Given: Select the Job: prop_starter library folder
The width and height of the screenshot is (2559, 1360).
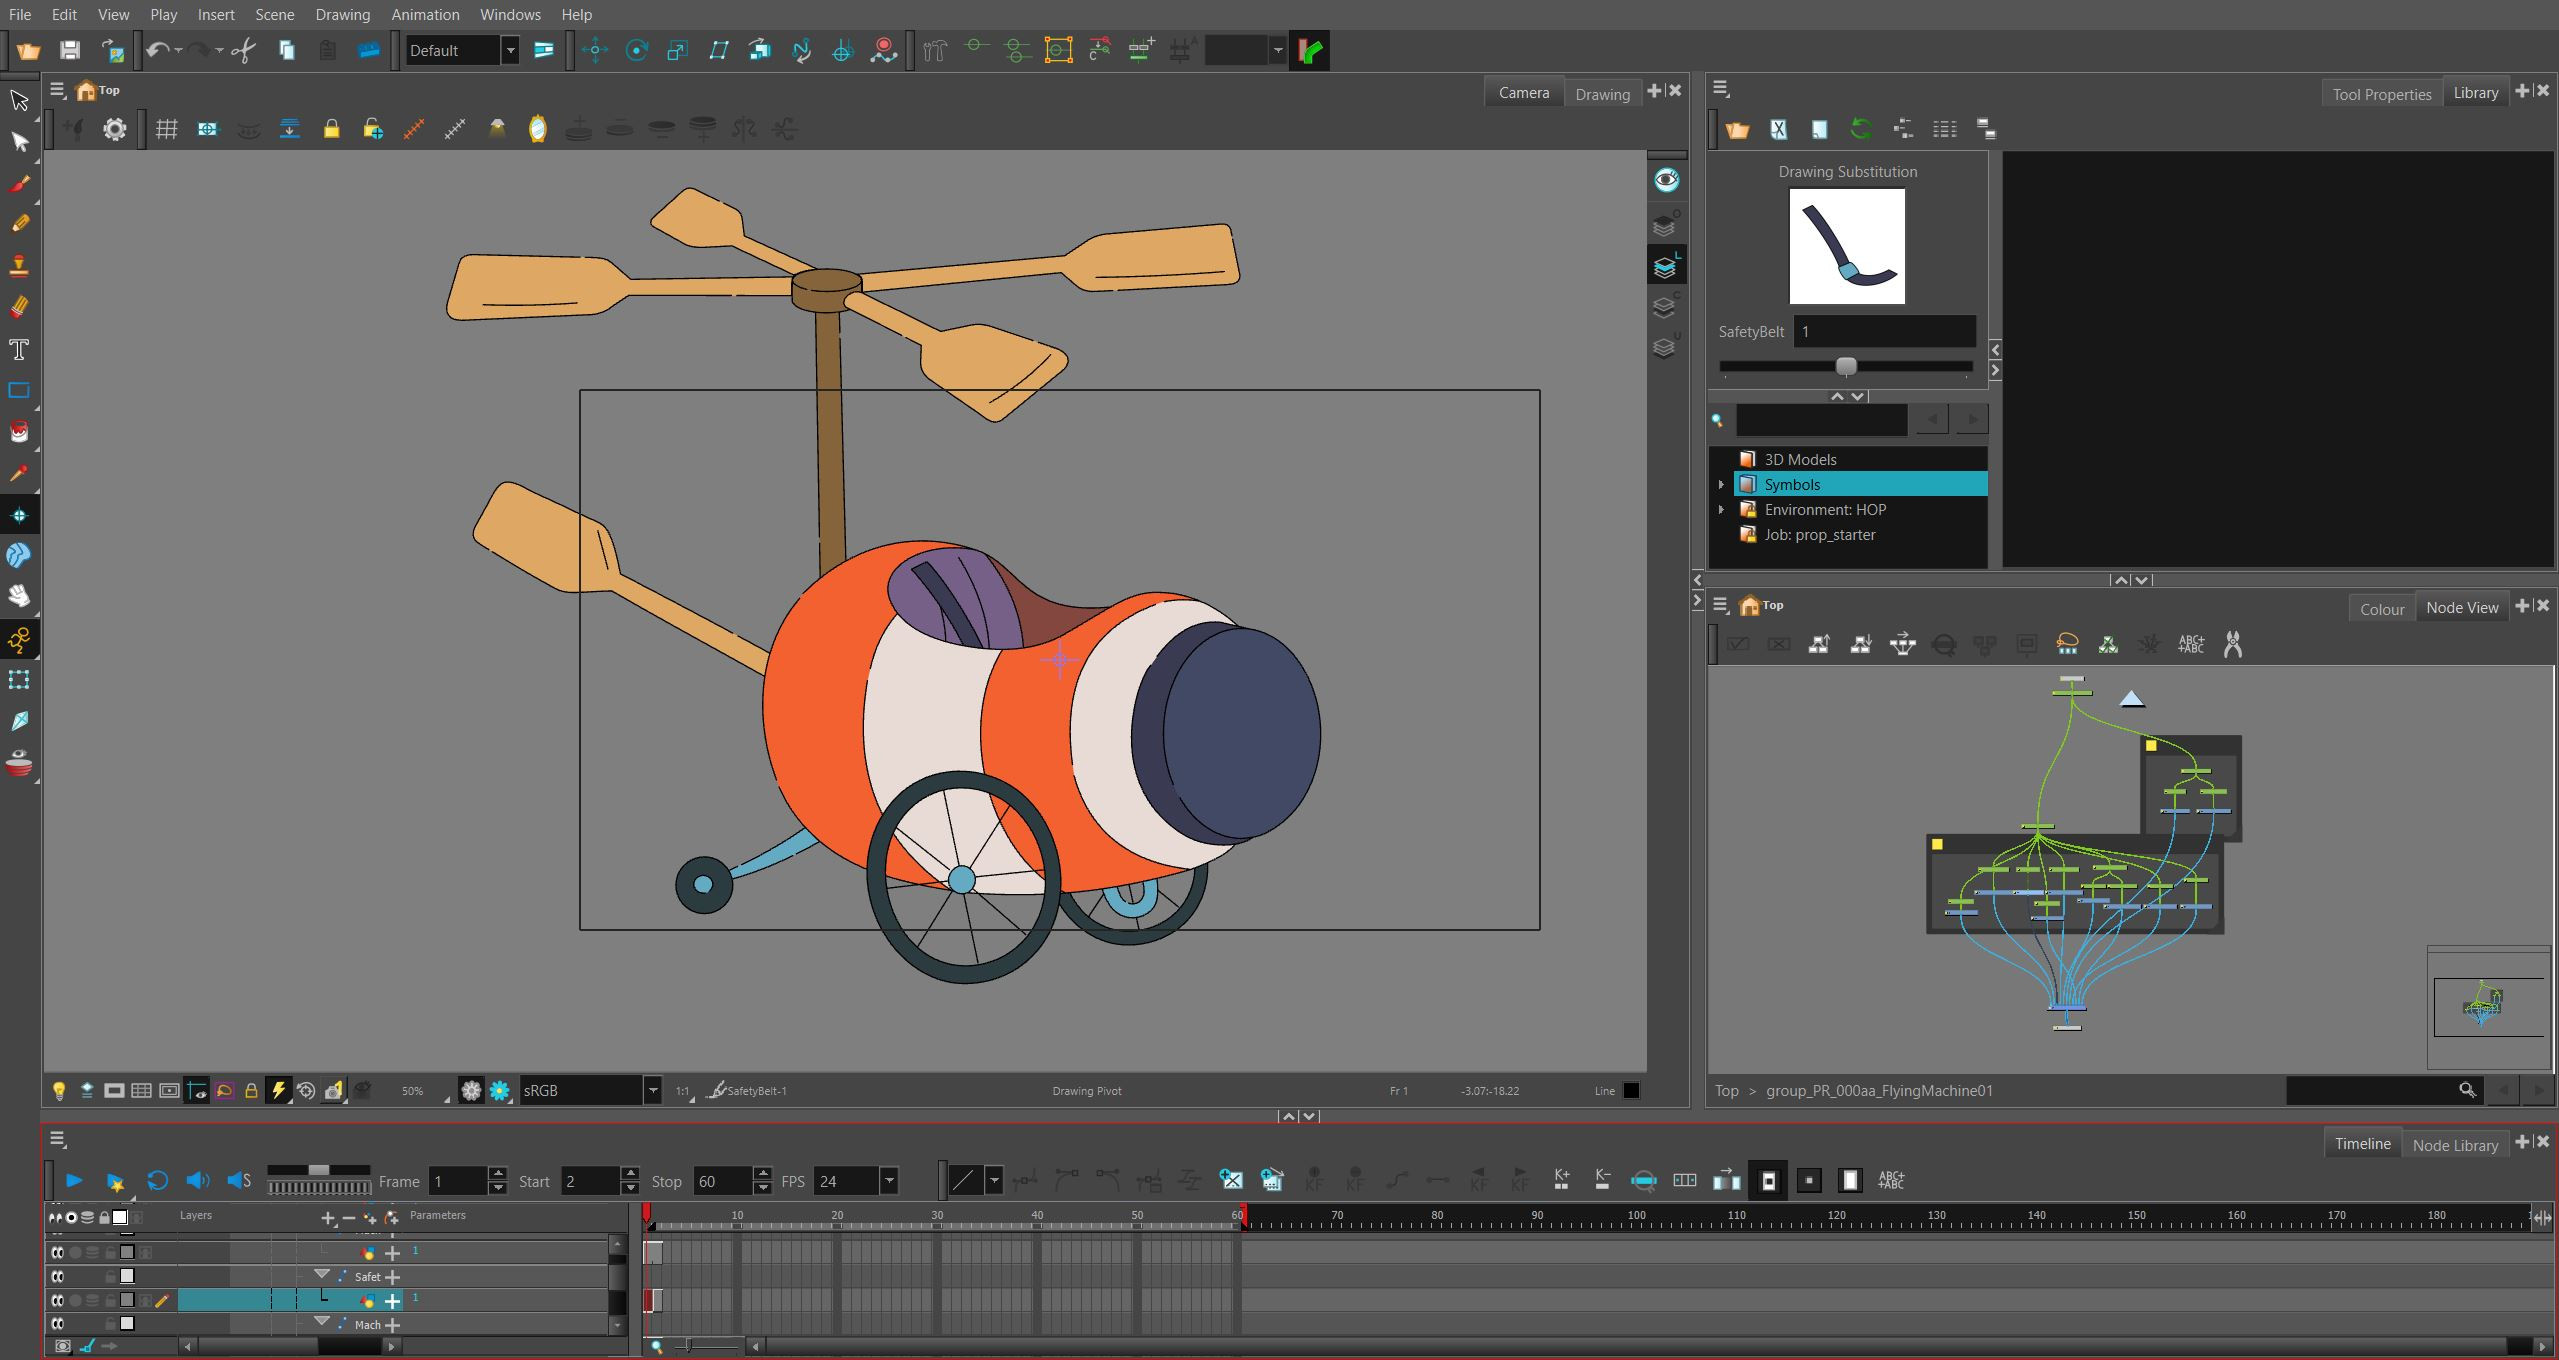Looking at the screenshot, I should point(1819,535).
